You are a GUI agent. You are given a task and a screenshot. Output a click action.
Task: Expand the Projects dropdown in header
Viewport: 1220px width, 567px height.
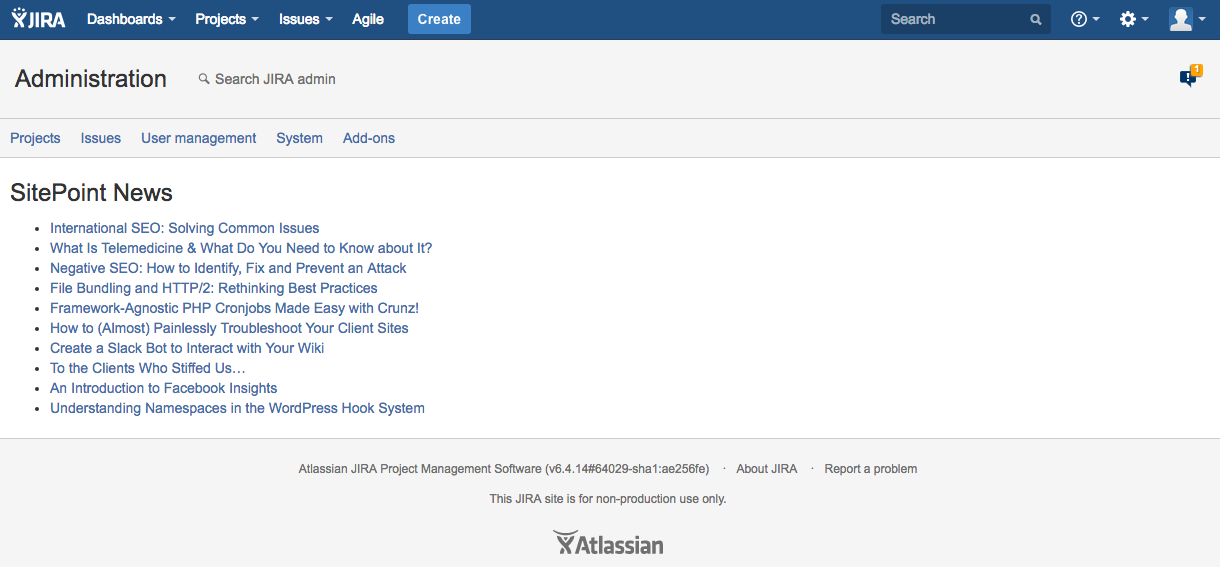point(227,19)
